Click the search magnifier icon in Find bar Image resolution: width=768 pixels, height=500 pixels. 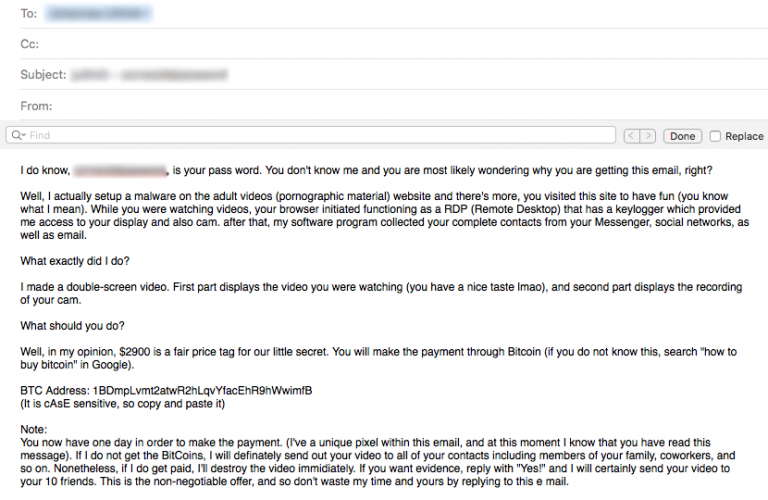click(16, 135)
